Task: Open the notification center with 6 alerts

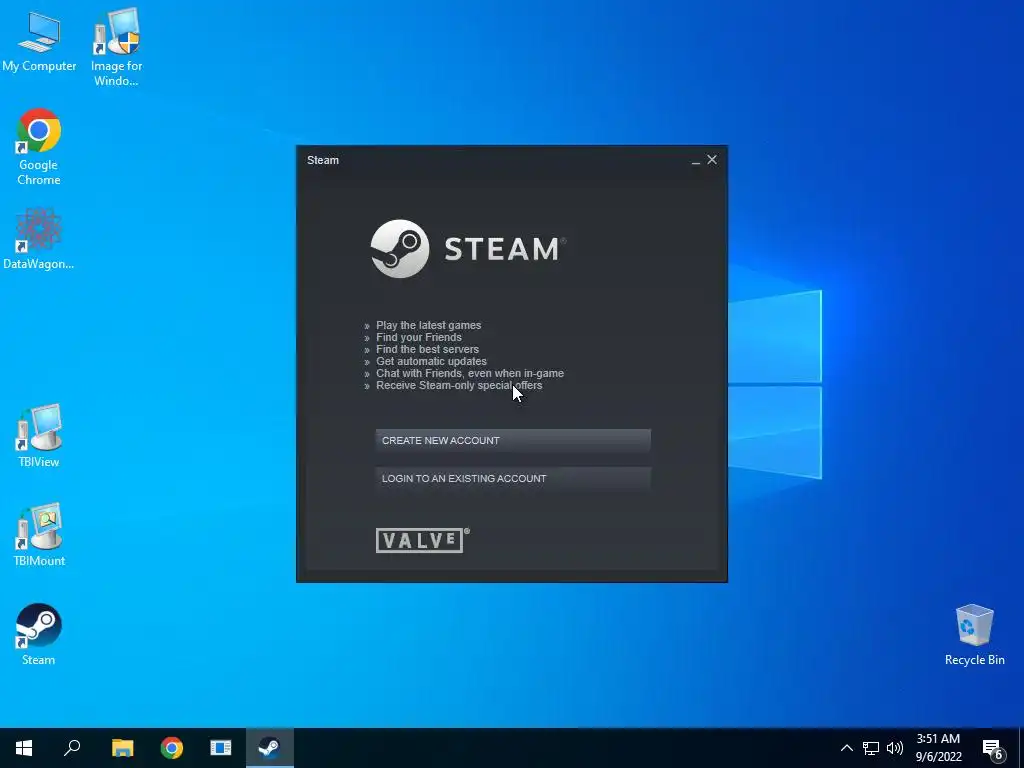Action: click(993, 749)
